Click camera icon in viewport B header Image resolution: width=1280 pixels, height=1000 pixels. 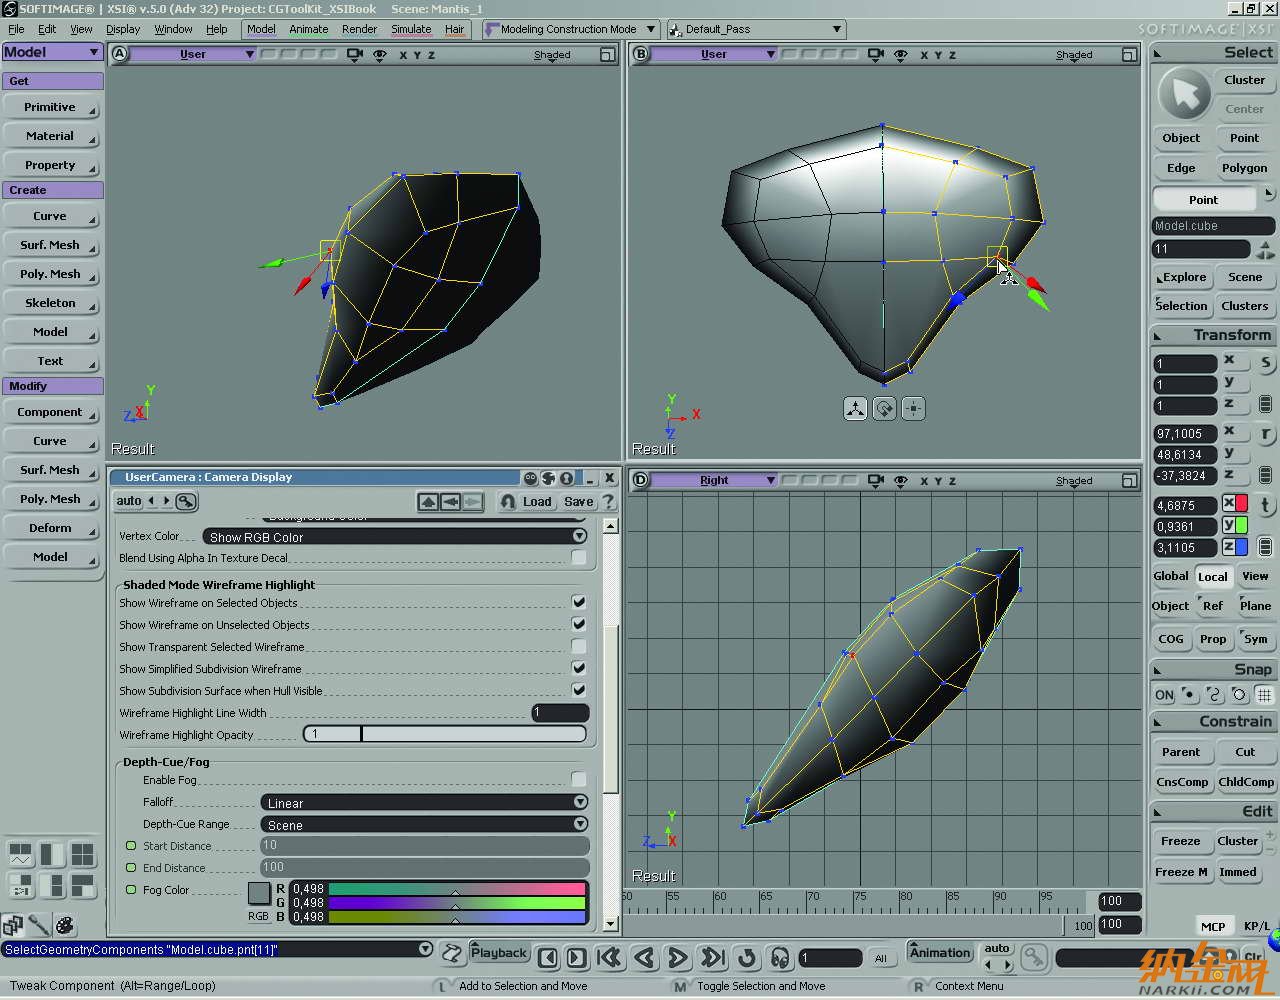tap(875, 55)
